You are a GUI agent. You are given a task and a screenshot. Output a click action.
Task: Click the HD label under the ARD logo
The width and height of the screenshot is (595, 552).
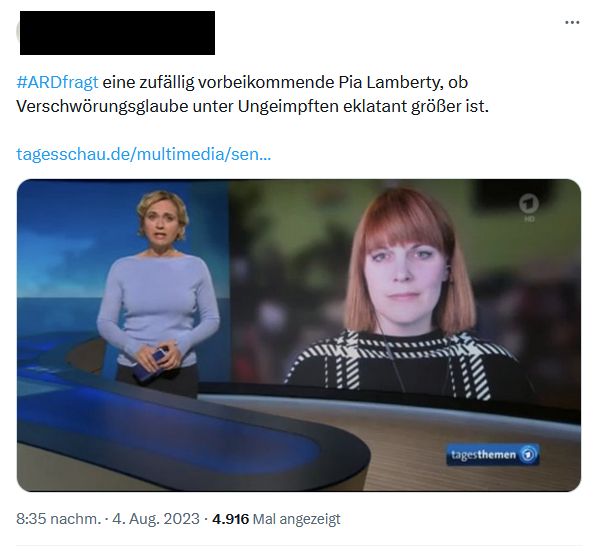click(x=529, y=219)
